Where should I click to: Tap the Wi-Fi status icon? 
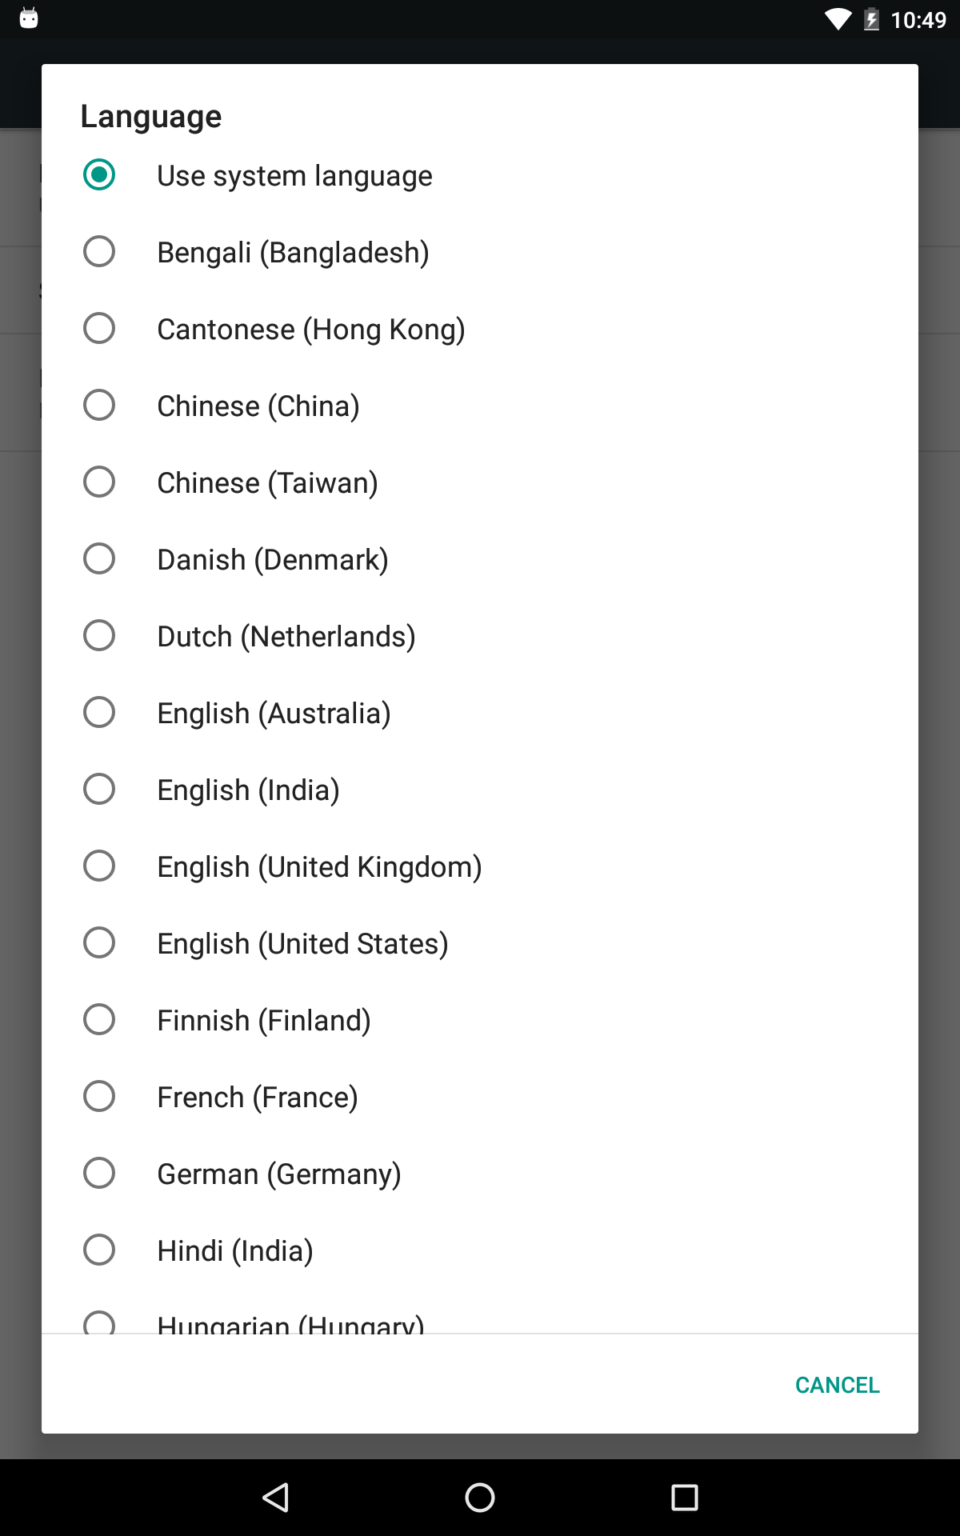836,19
